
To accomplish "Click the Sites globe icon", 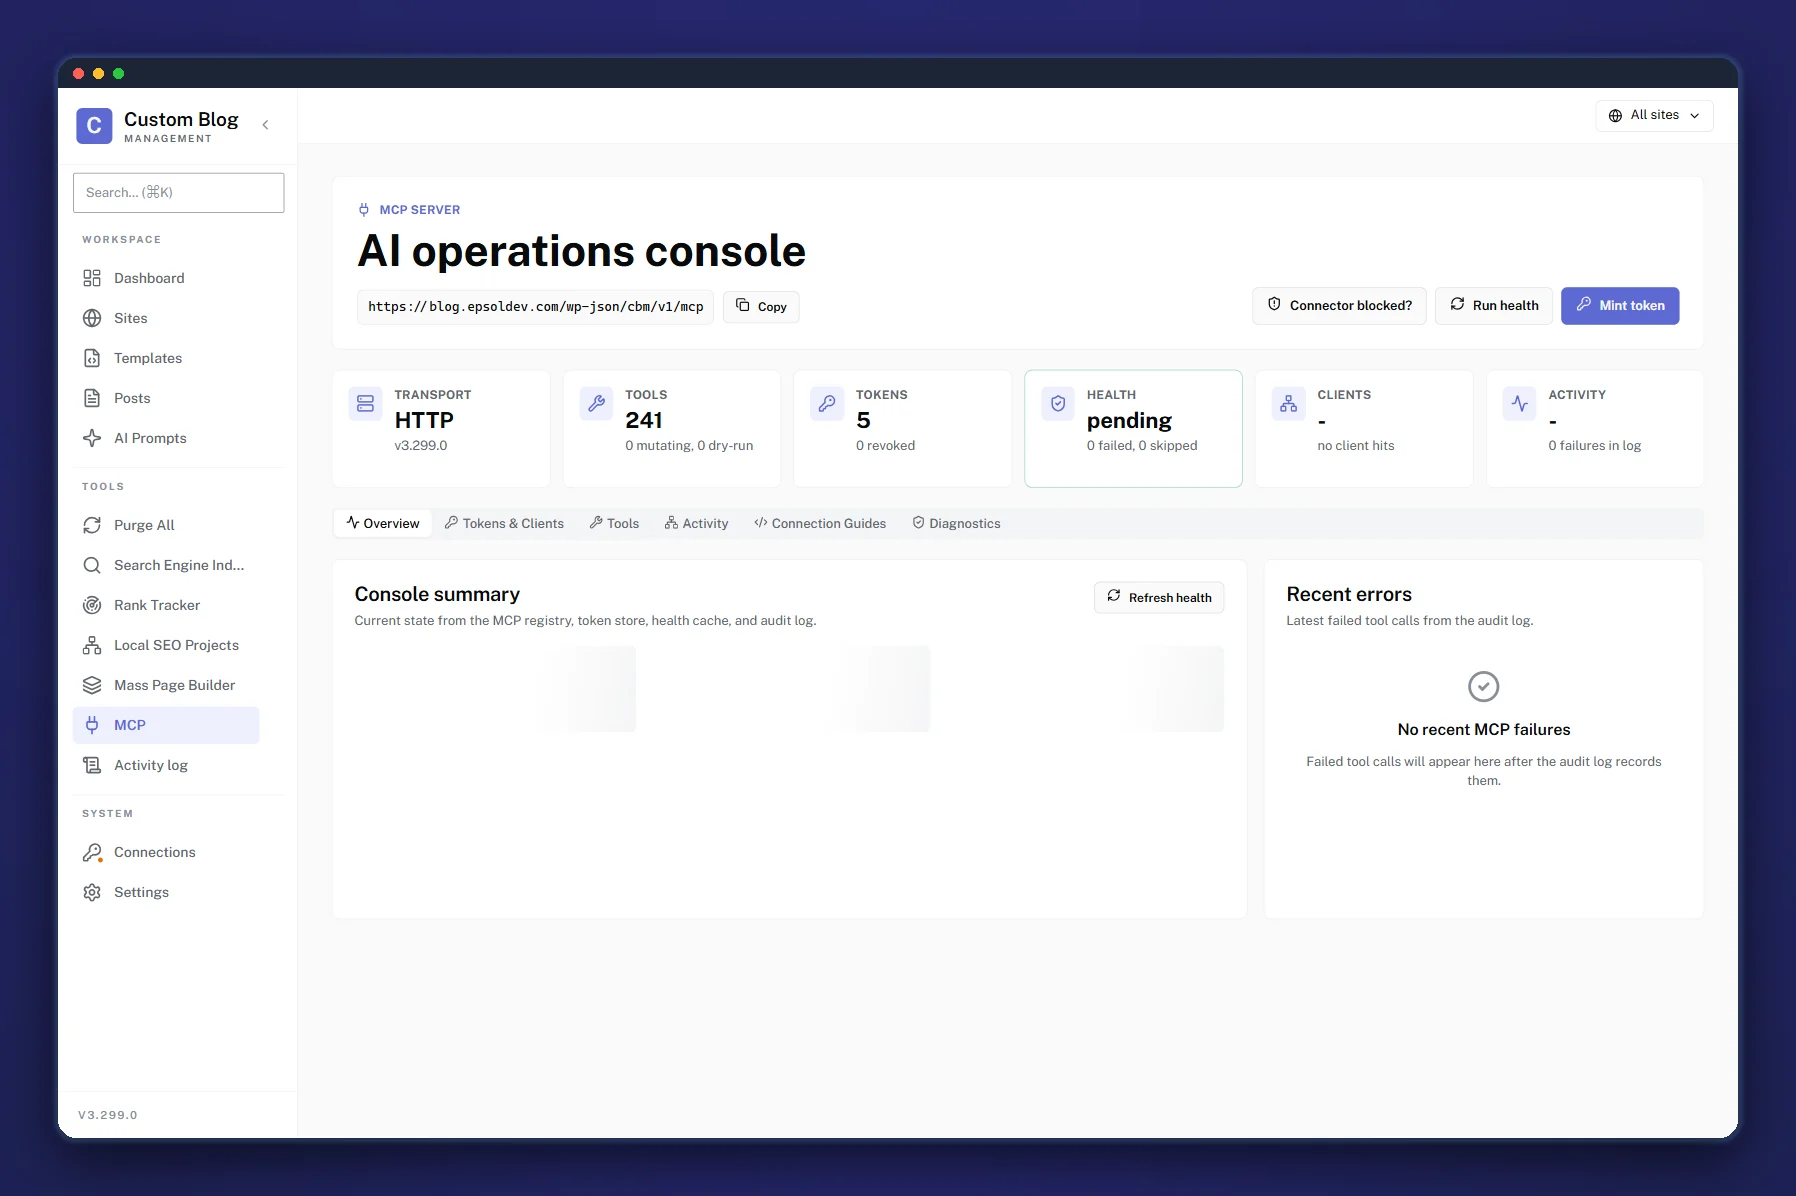I will tap(92, 318).
